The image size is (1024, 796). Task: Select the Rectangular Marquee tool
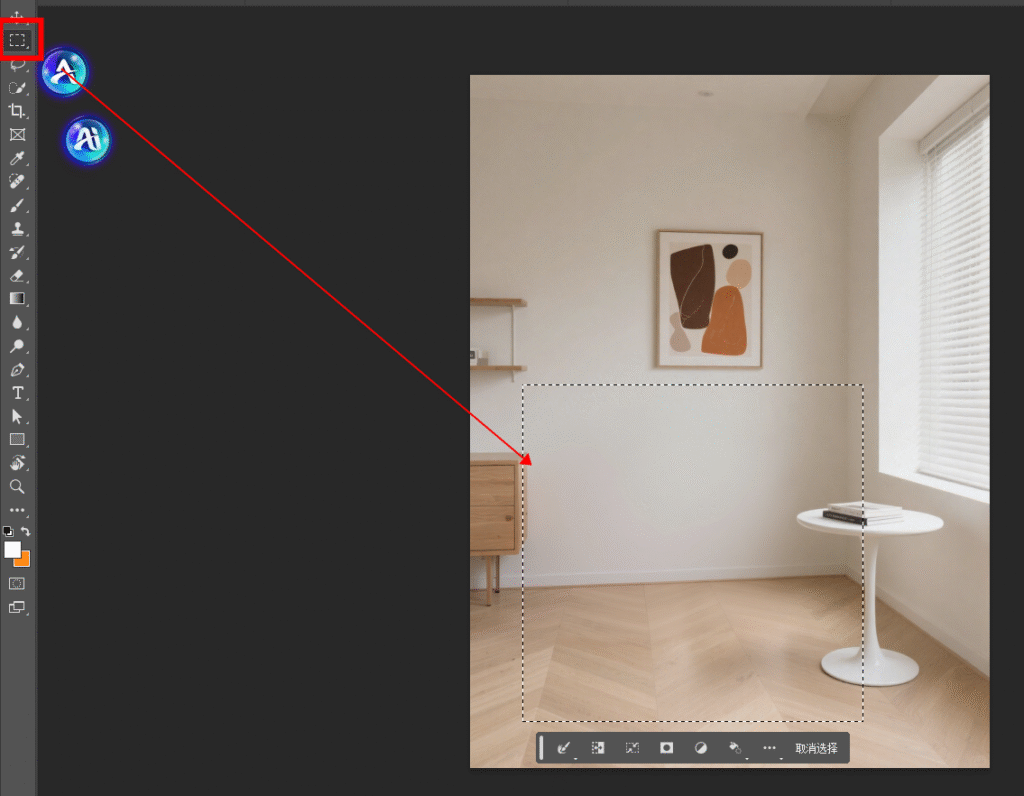point(17,40)
